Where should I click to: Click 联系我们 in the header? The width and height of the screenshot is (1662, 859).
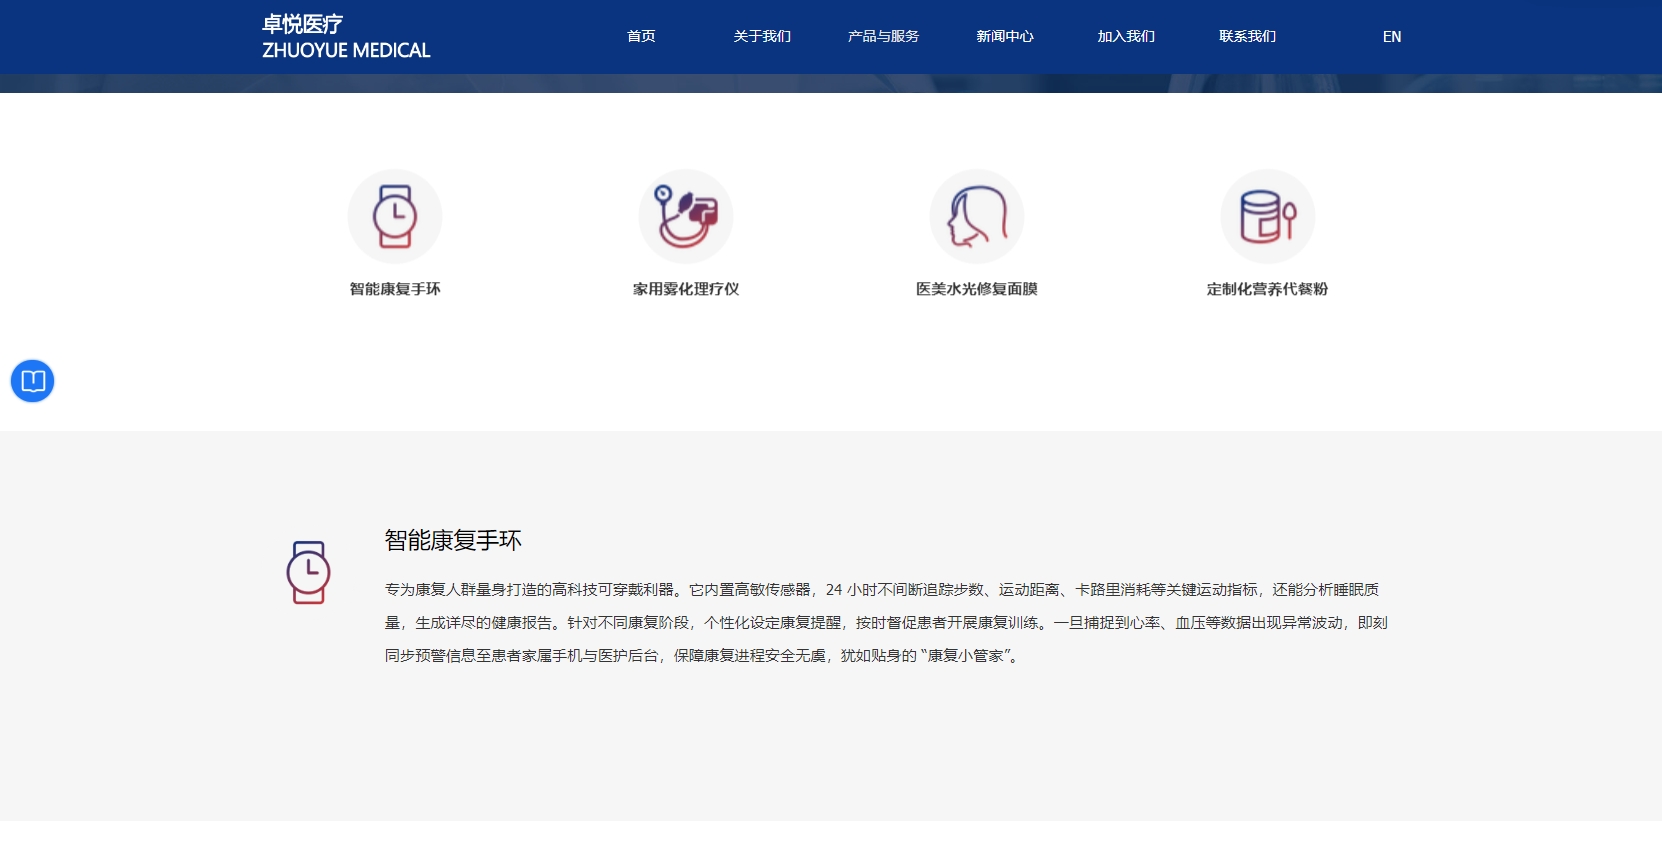coord(1247,36)
